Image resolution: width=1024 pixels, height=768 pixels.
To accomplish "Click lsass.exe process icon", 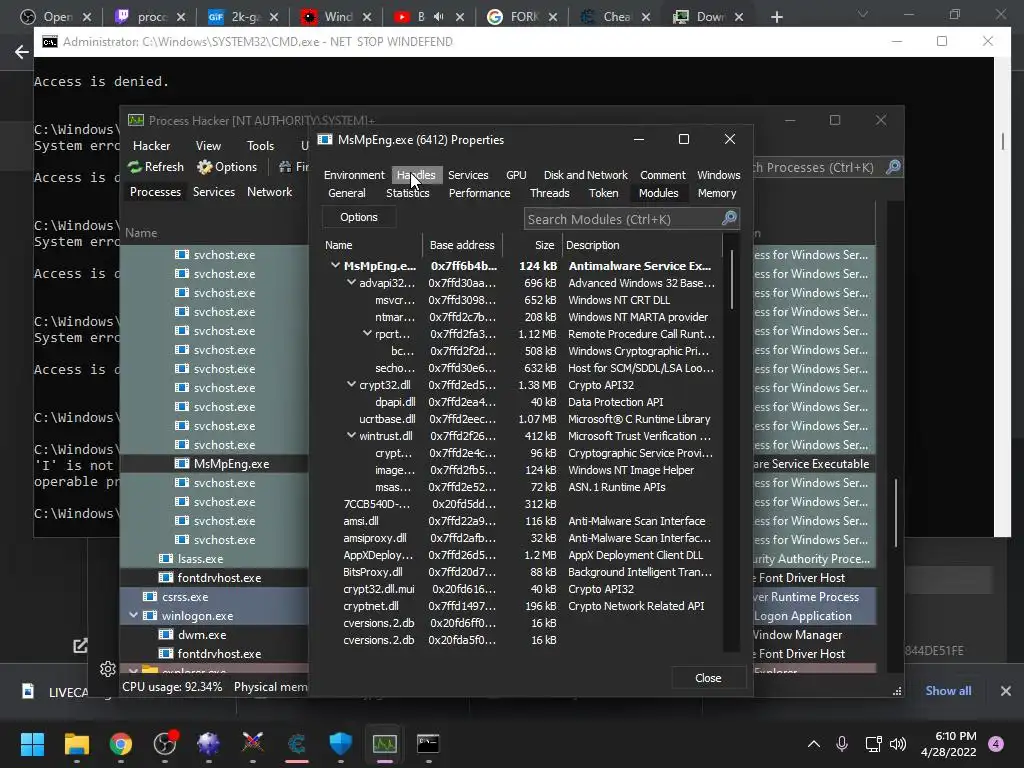I will (x=166, y=559).
